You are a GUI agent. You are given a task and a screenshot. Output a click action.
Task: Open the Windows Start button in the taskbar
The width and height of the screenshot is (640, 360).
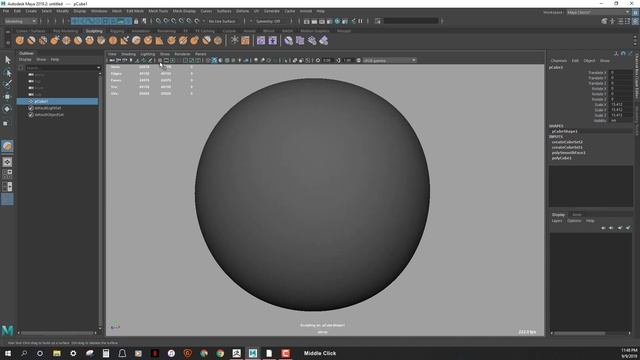point(7,353)
